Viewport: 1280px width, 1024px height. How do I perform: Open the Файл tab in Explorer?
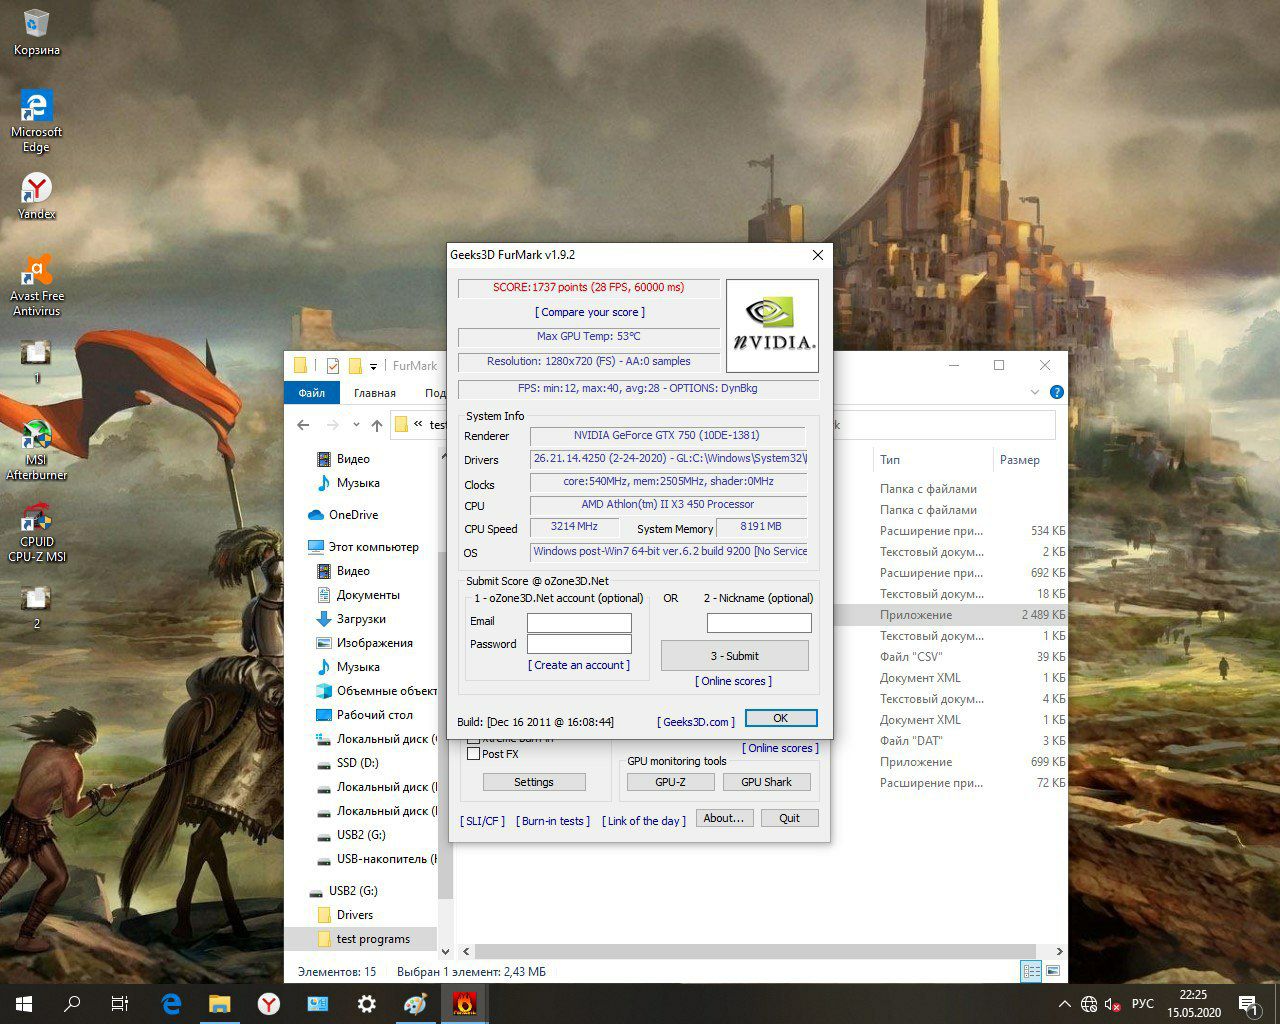pyautogui.click(x=311, y=393)
